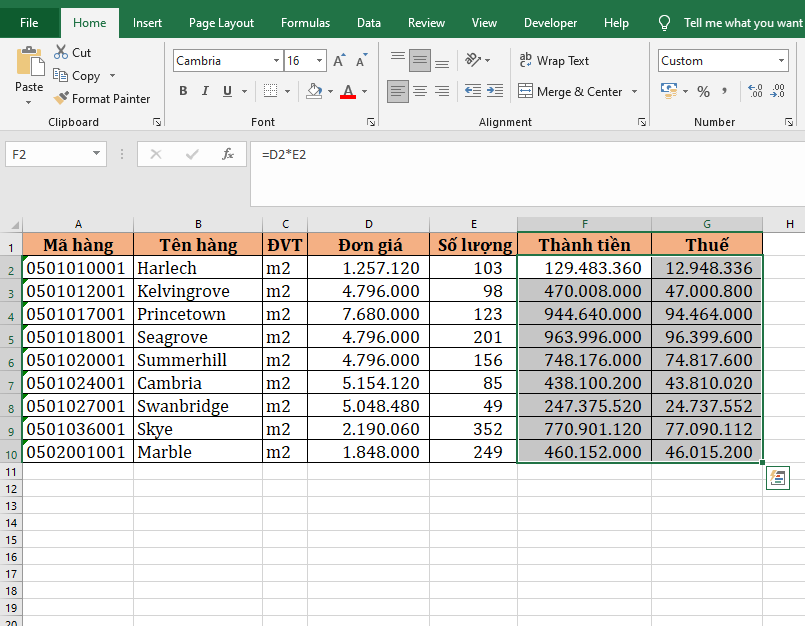Open the Cambria font name dropdown
This screenshot has width=805, height=626.
[x=276, y=61]
